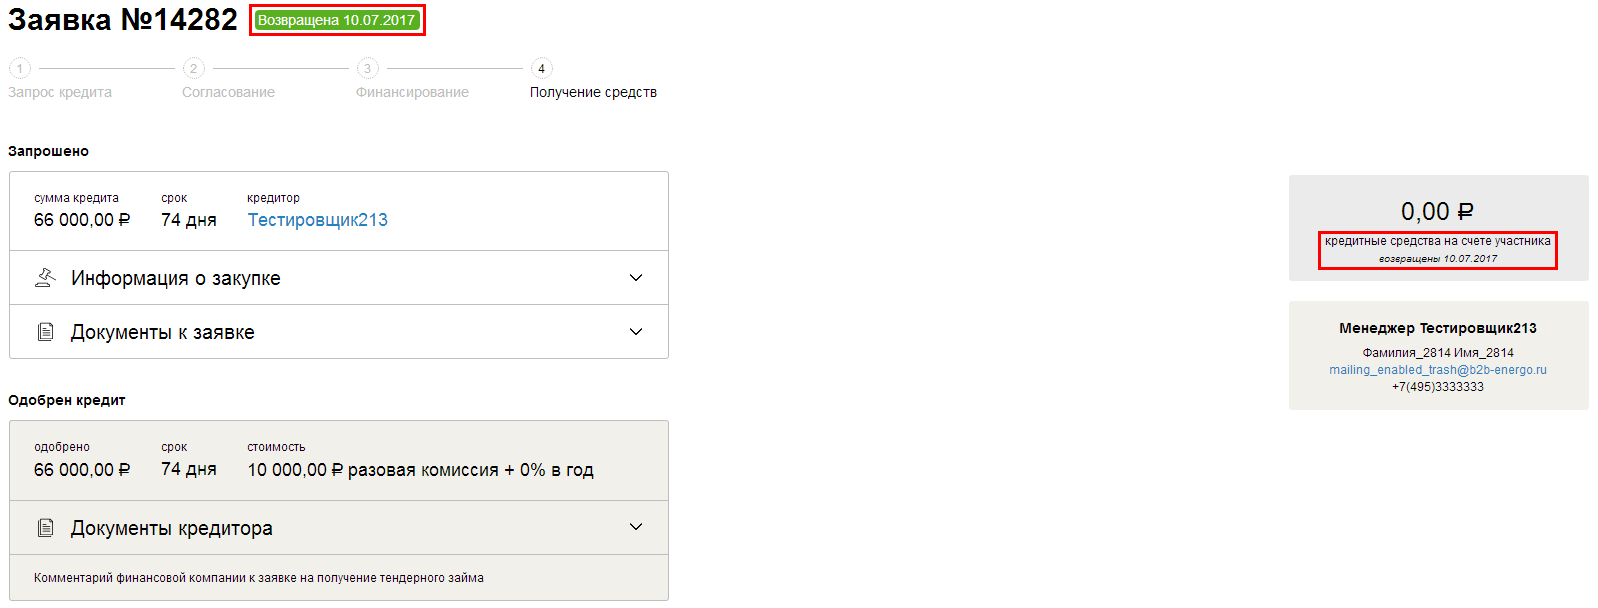Switch to Финансирование step
1598x608 pixels.
tap(412, 92)
